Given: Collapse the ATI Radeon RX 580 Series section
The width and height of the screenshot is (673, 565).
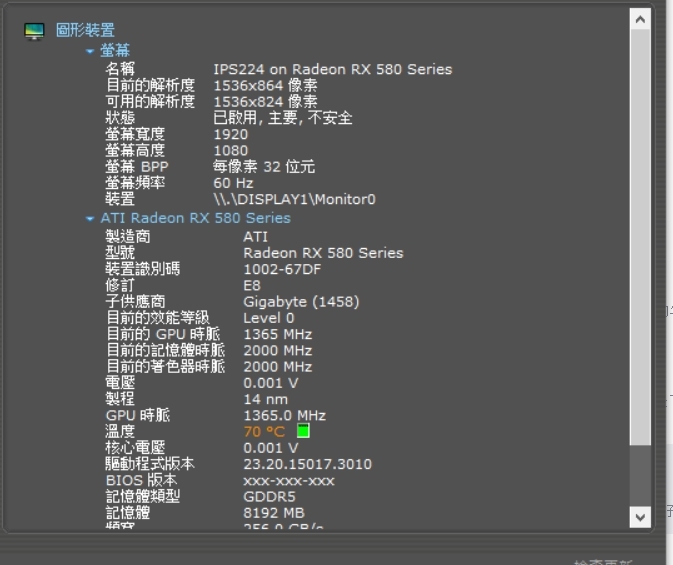Looking at the screenshot, I should point(90,219).
